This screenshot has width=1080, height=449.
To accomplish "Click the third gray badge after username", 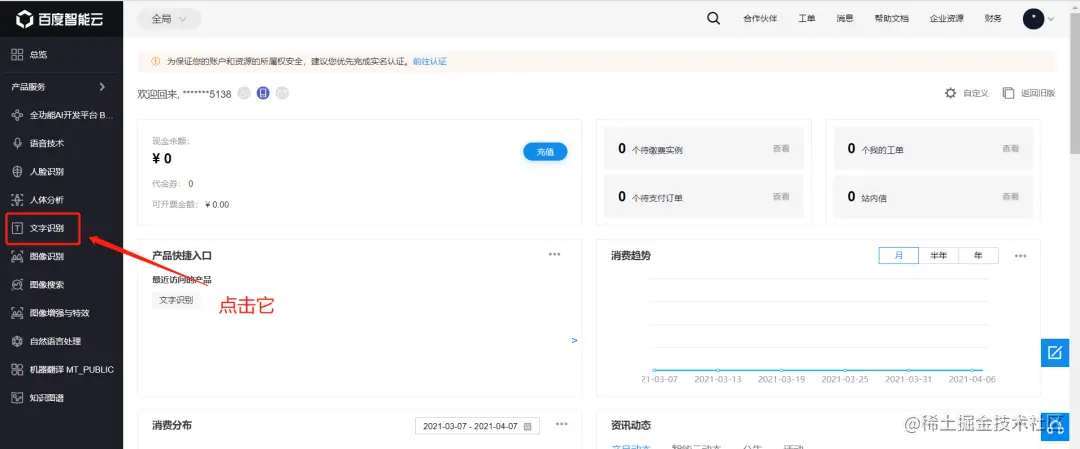I will pos(282,93).
